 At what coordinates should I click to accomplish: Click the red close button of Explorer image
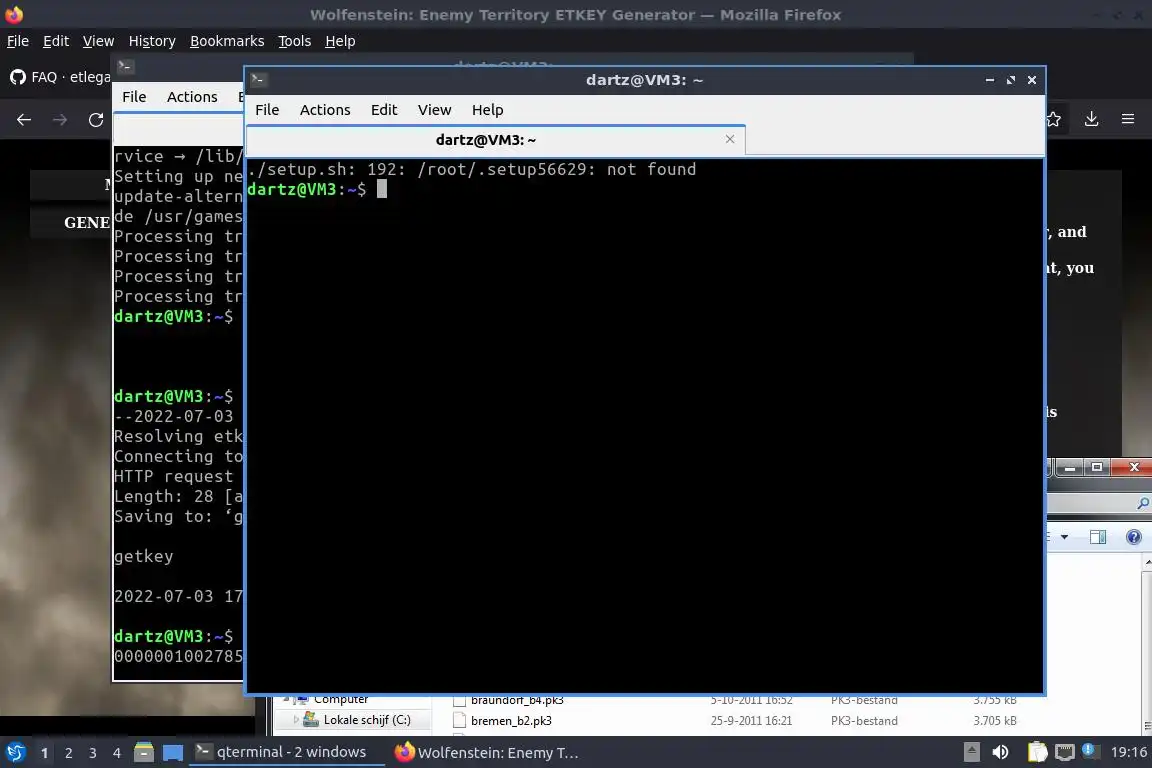pos(1132,467)
